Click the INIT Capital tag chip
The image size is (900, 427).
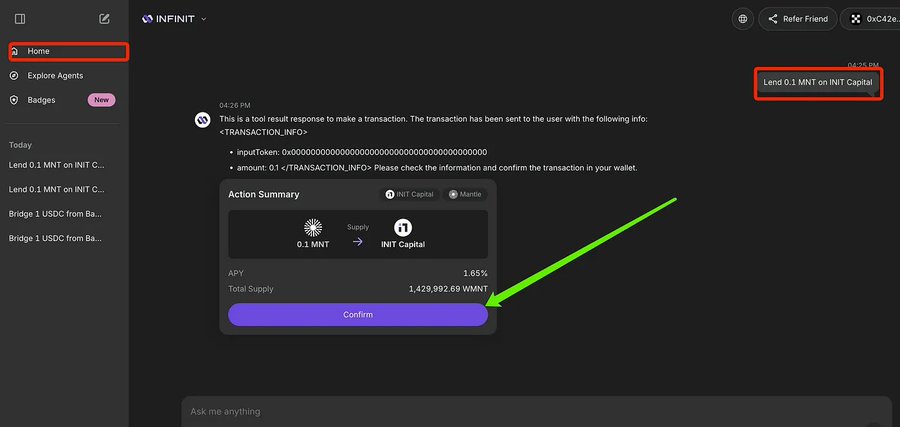click(x=409, y=194)
